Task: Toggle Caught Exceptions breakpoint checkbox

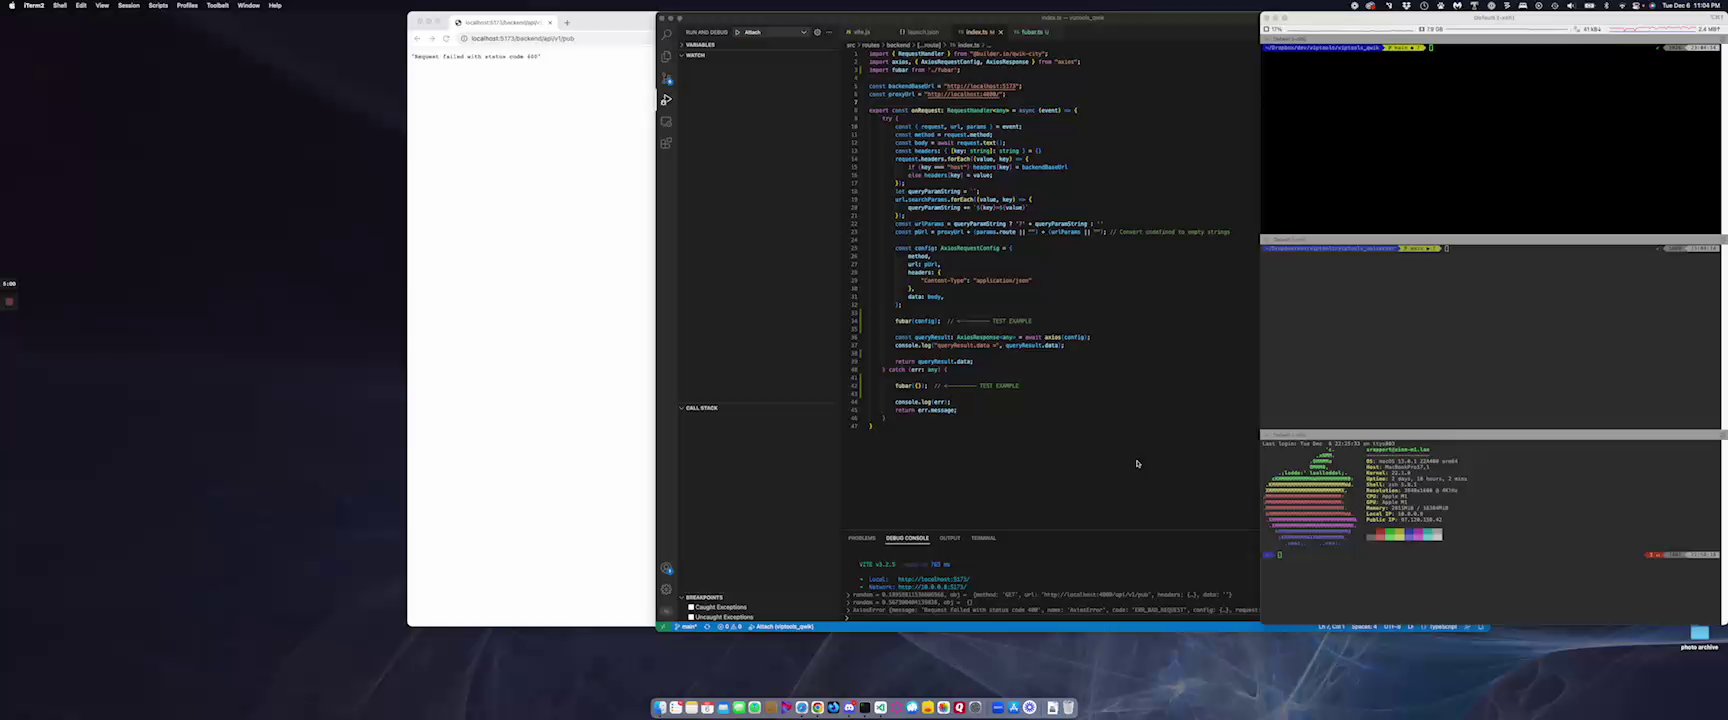Action: (691, 607)
